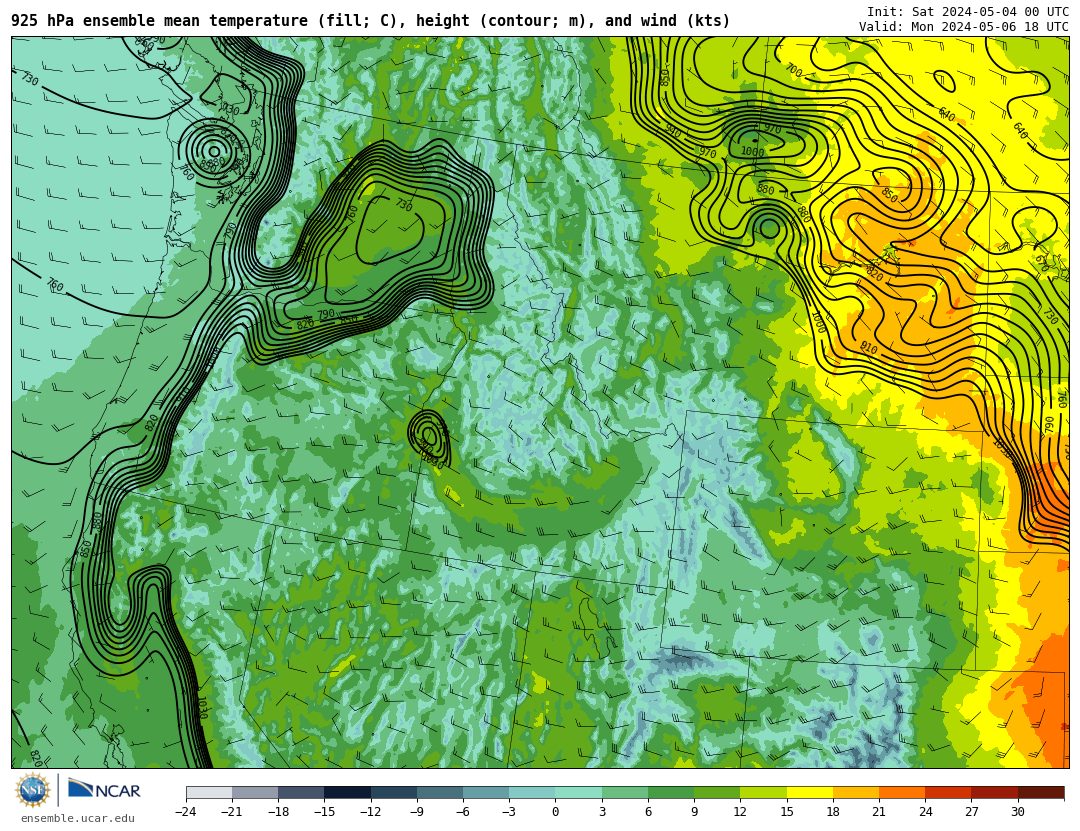
Task: Click the NSF logo emblem
Action: (x=33, y=790)
